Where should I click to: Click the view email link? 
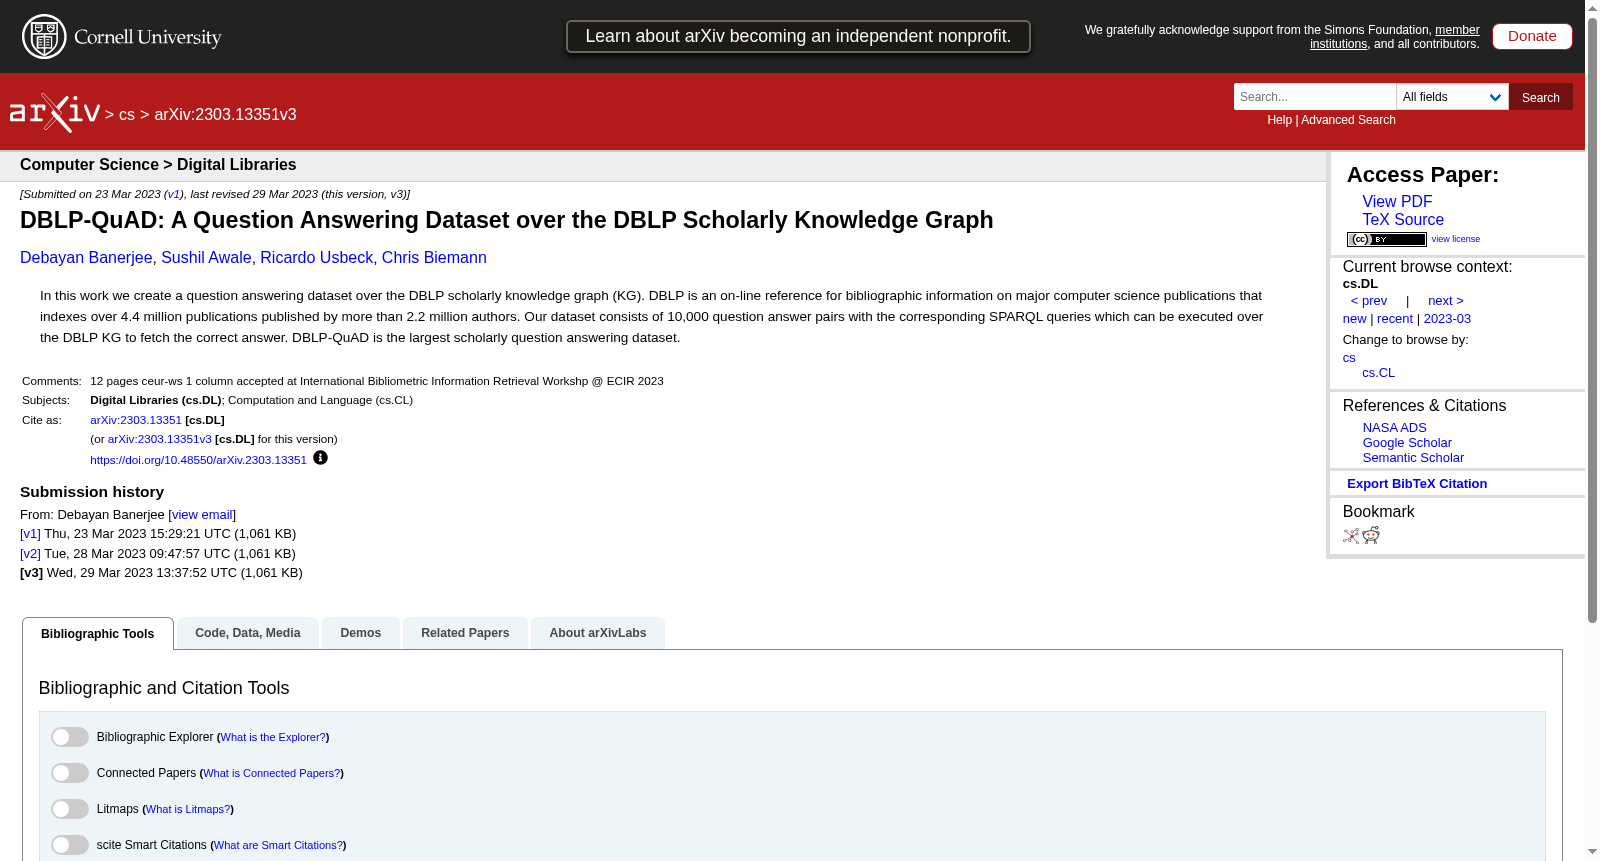(202, 515)
